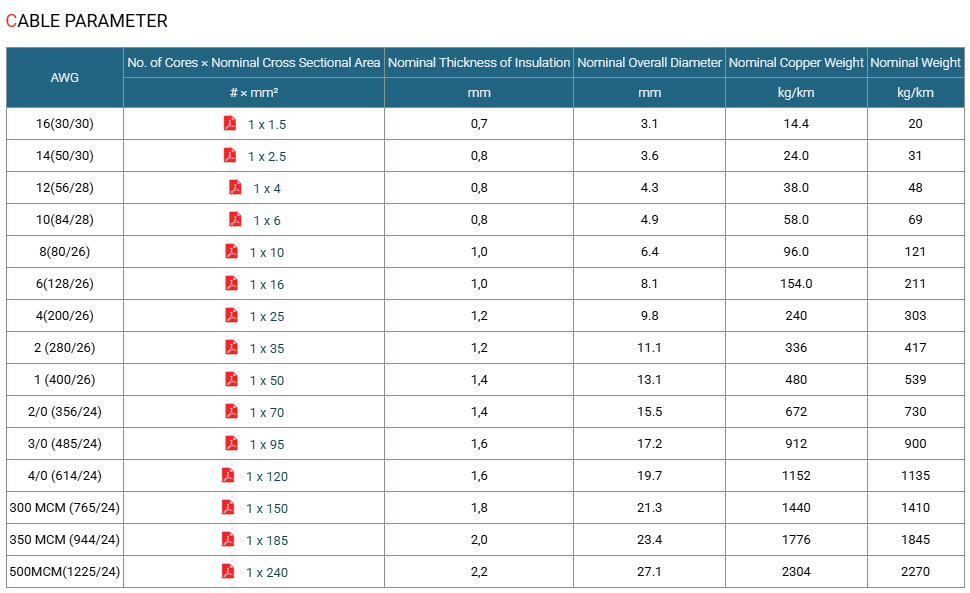The image size is (970, 593).
Task: Select the Nominal Copper Weight header
Action: 796,62
